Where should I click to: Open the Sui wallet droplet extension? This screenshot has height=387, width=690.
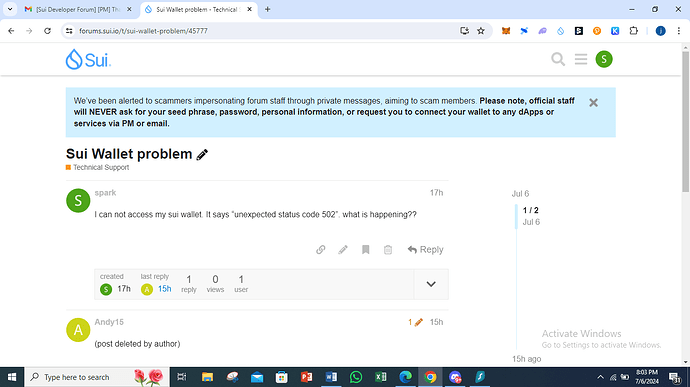click(x=560, y=31)
